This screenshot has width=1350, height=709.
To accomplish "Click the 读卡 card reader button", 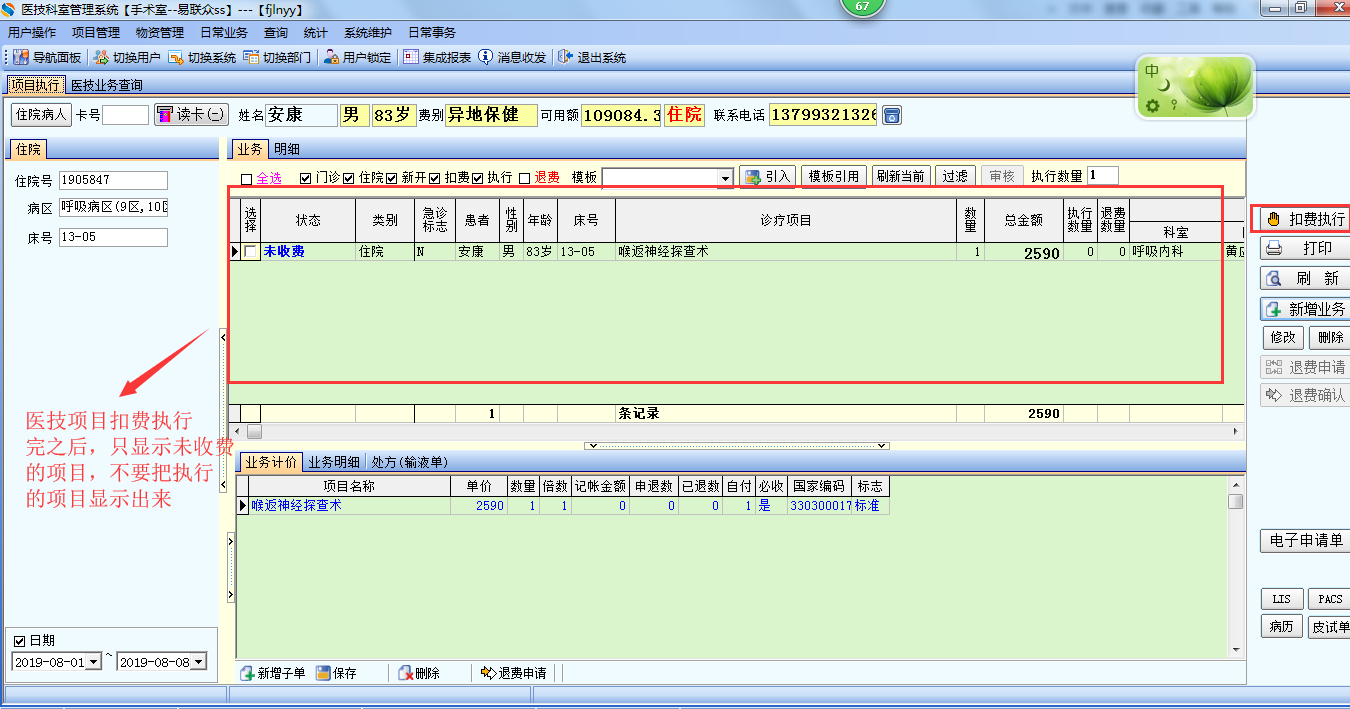I will pos(191,115).
